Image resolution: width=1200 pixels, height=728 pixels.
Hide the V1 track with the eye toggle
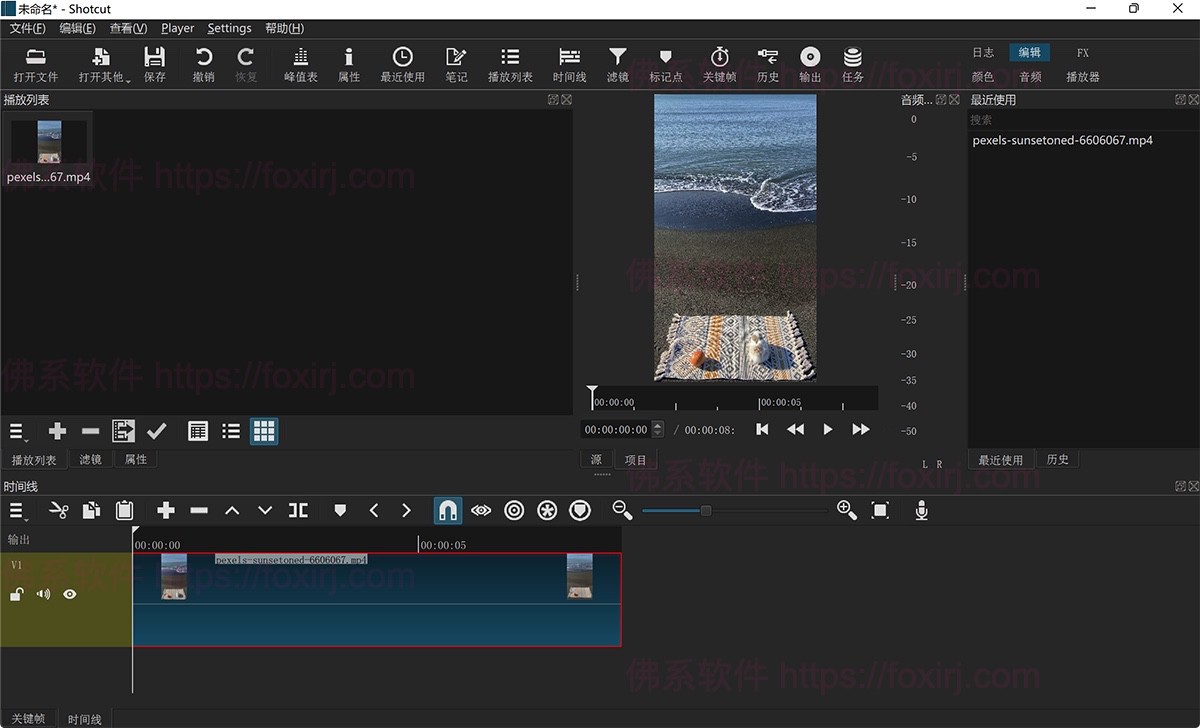[x=69, y=594]
